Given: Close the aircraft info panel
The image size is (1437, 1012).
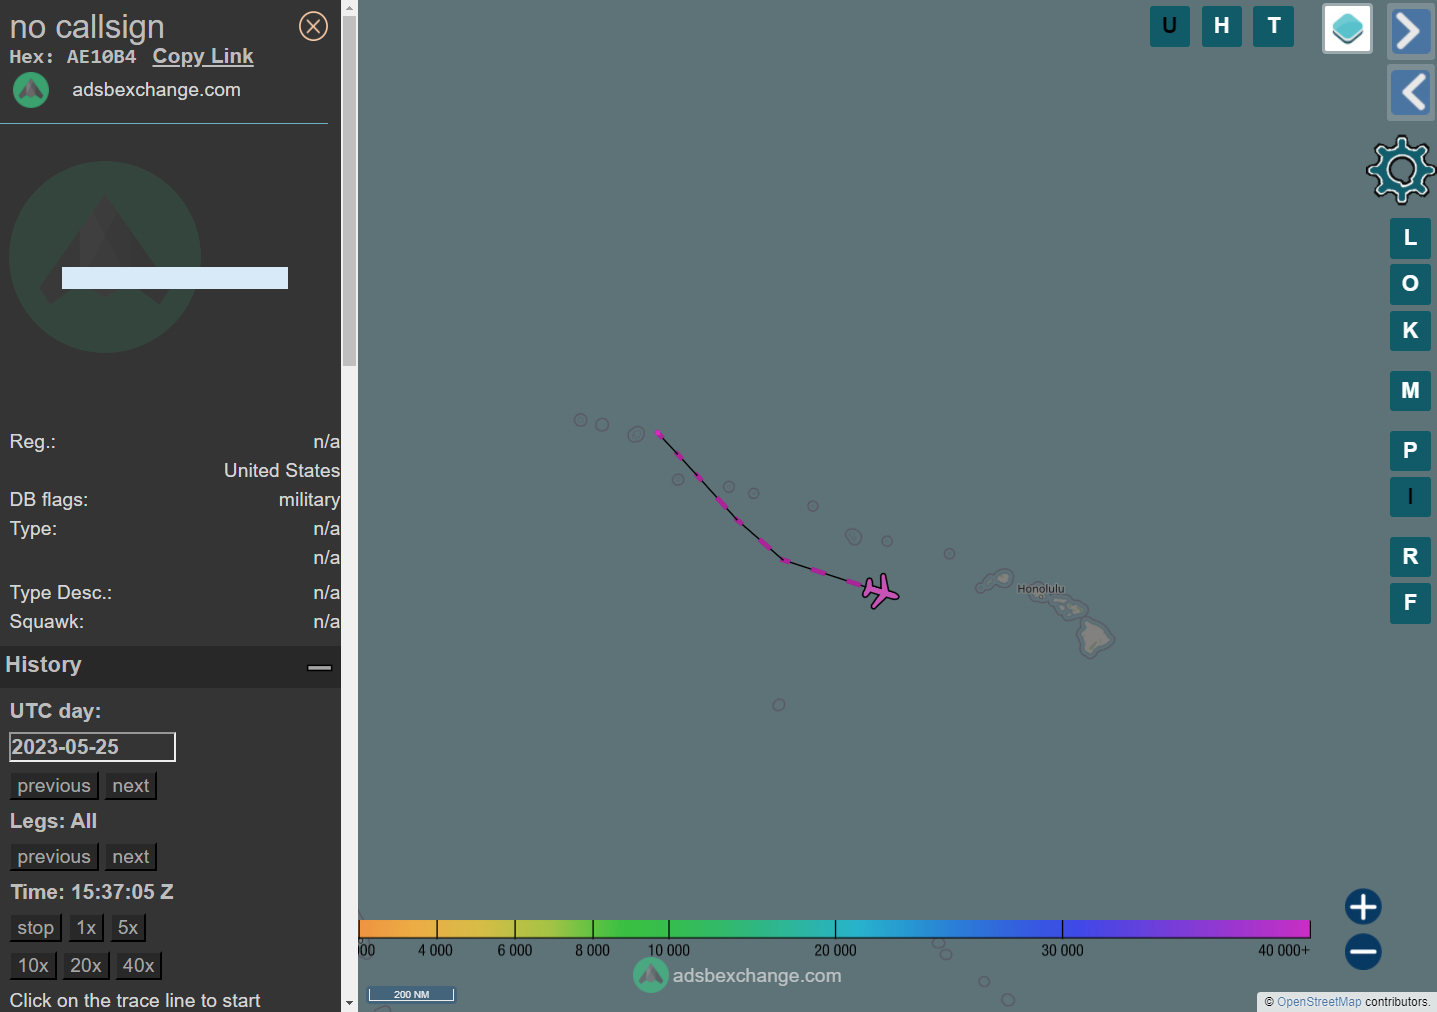Looking at the screenshot, I should pyautogui.click(x=313, y=26).
